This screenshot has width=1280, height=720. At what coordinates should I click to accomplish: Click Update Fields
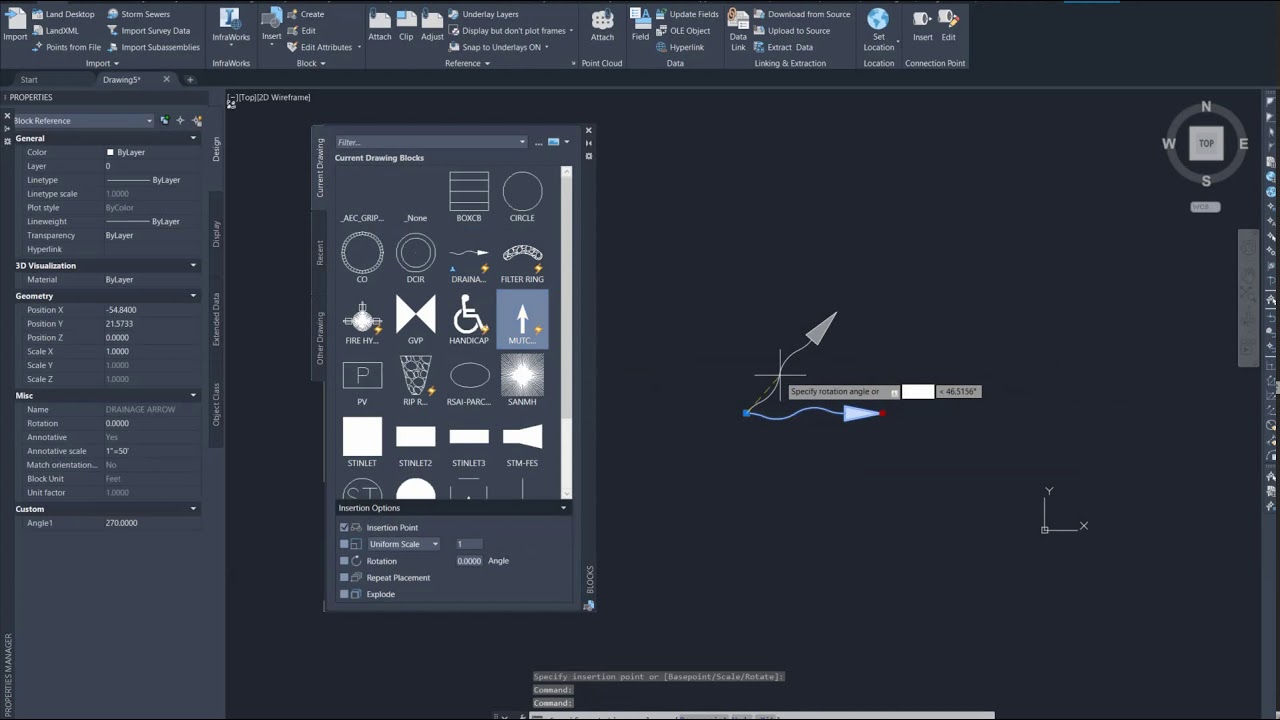pyautogui.click(x=687, y=14)
